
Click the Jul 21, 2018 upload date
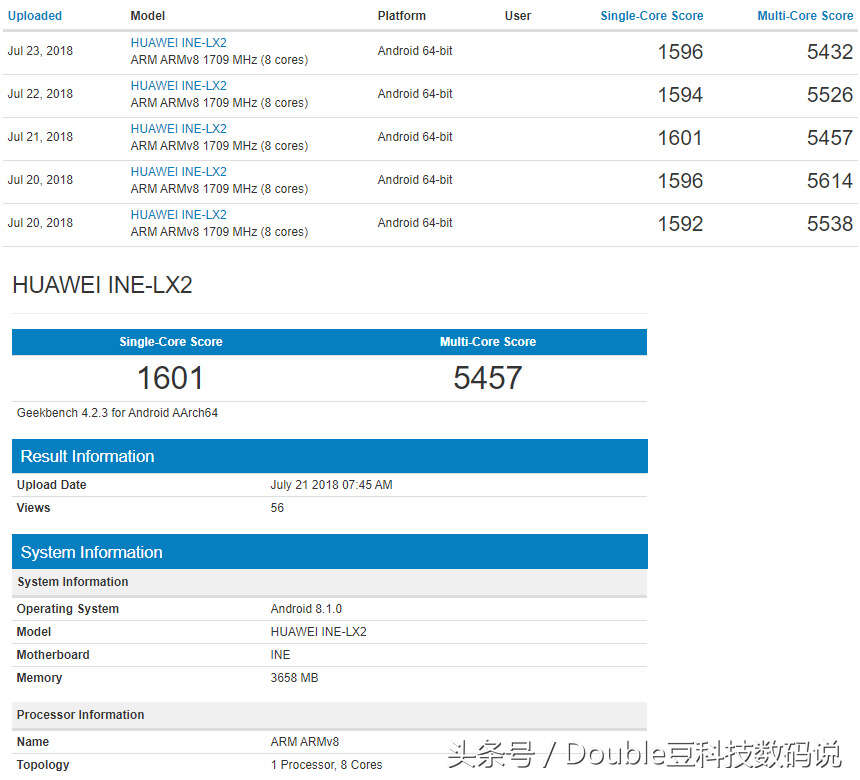point(40,137)
